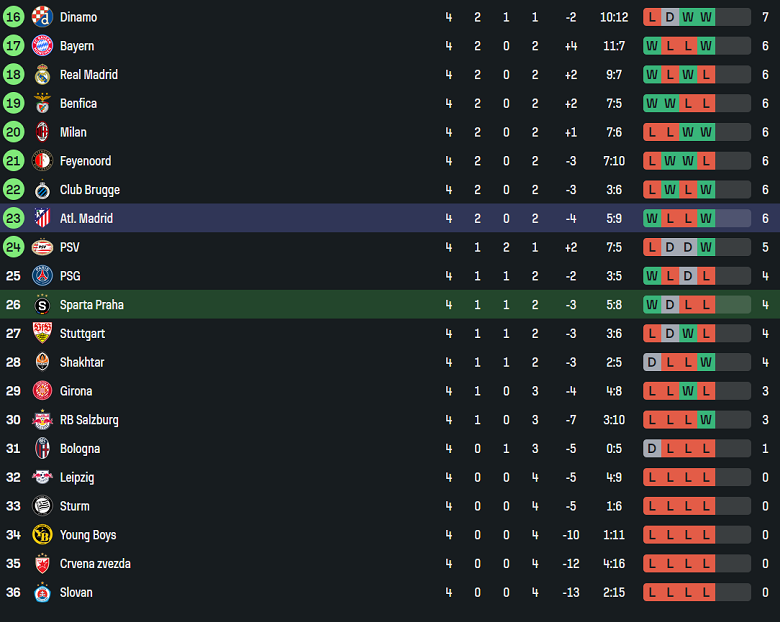Click Dinamo's draw form badge
Viewport: 780px width, 622px height.
[x=670, y=17]
